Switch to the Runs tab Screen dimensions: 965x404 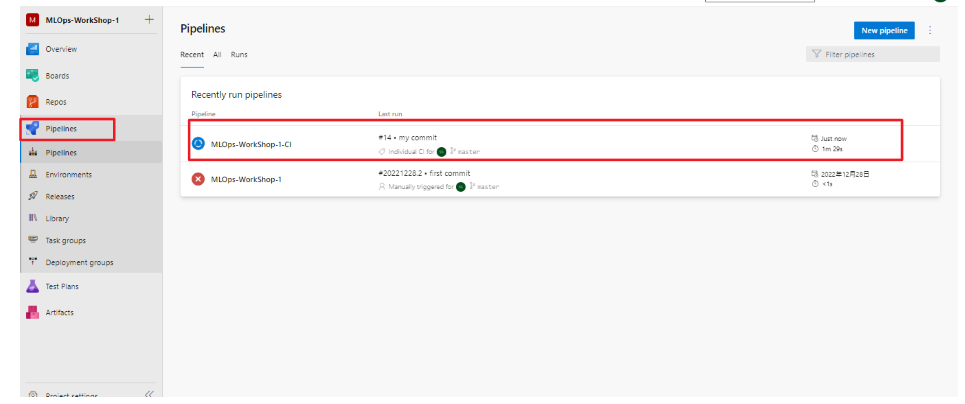tap(239, 55)
